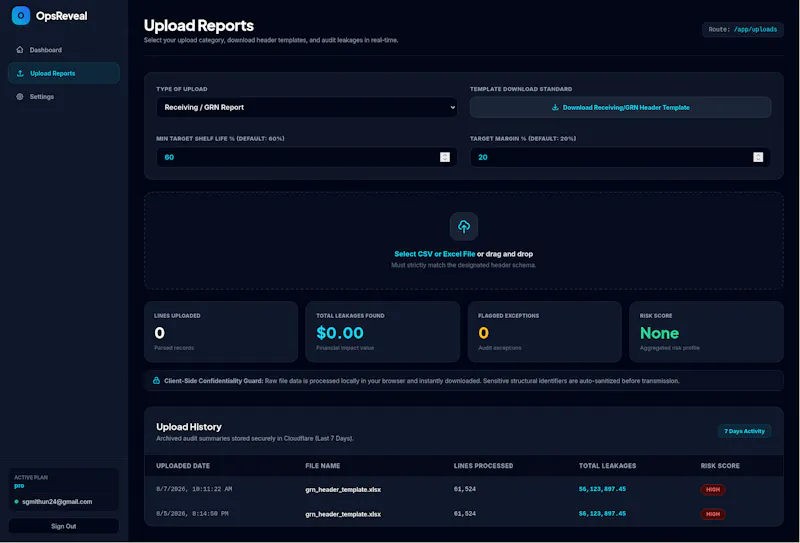Image resolution: width=800 pixels, height=543 pixels.
Task: Click the pro plan label
Action: coord(19,486)
